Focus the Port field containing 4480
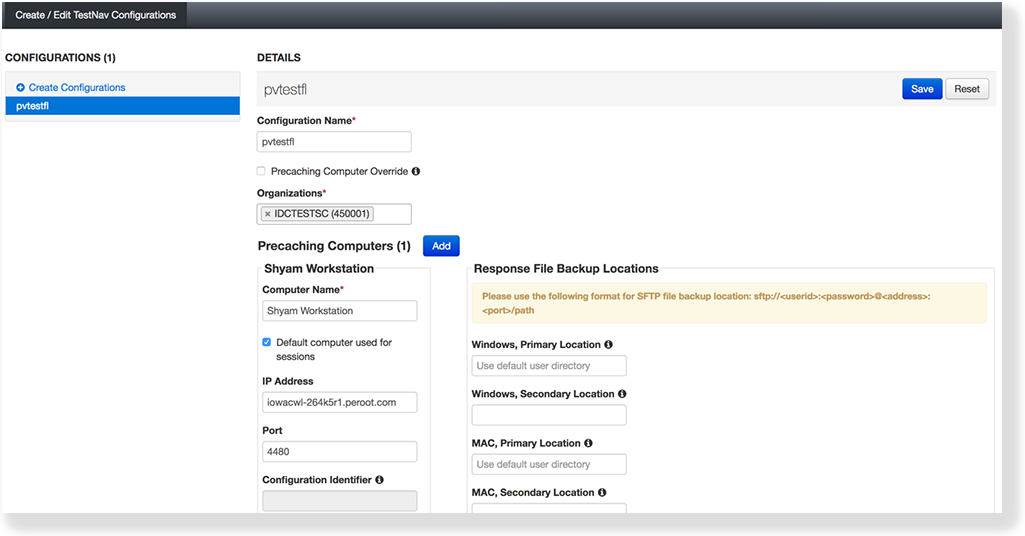 pos(339,451)
